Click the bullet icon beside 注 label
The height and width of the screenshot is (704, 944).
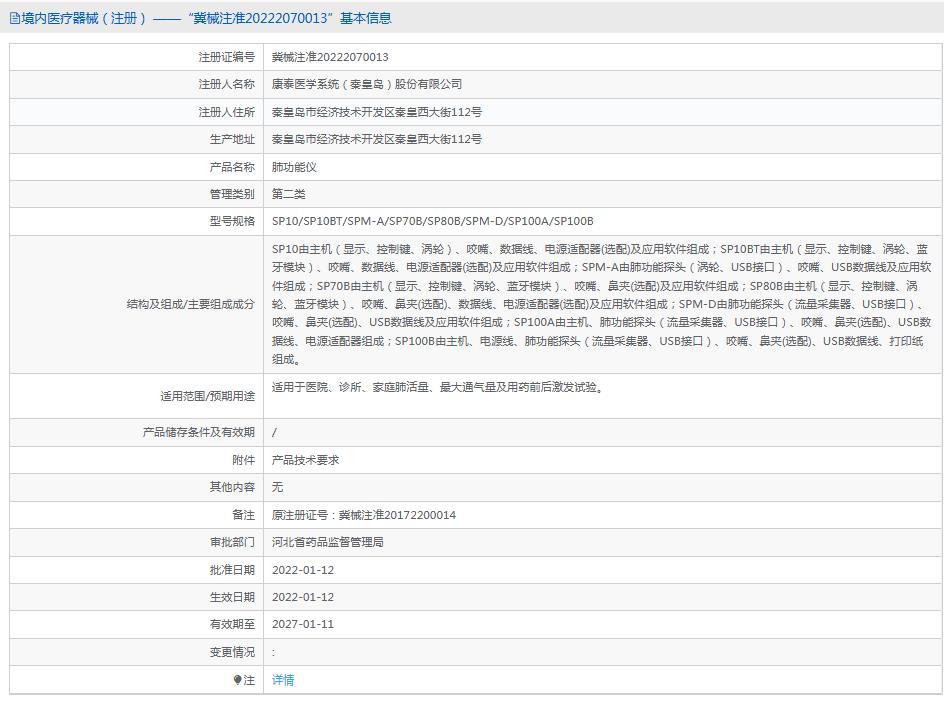pos(238,680)
